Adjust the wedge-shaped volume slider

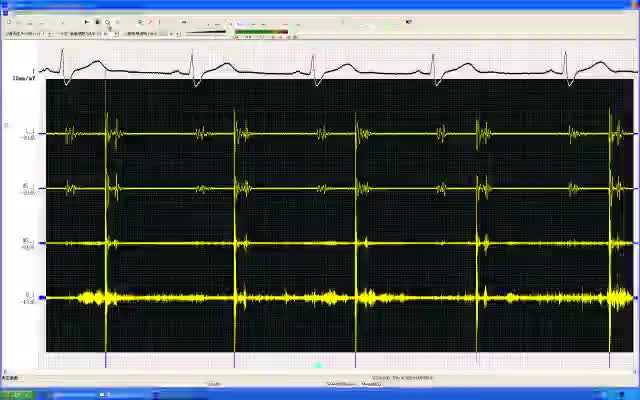(206, 34)
